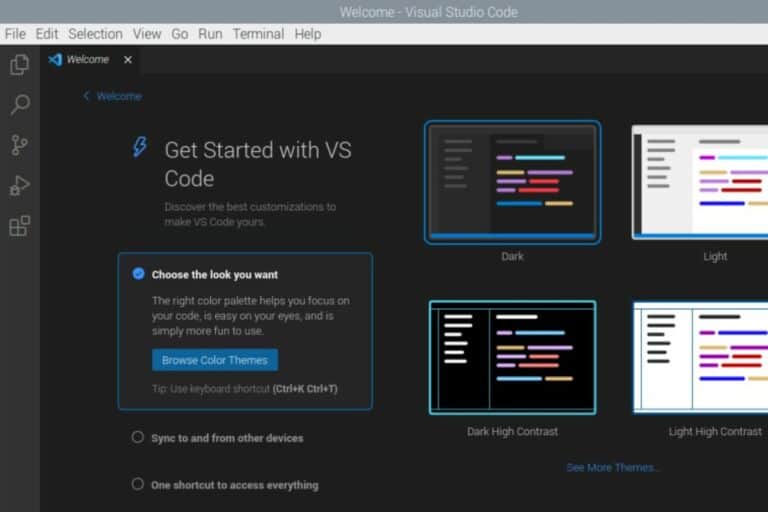
Task: Close the Welcome tab
Action: tap(128, 60)
